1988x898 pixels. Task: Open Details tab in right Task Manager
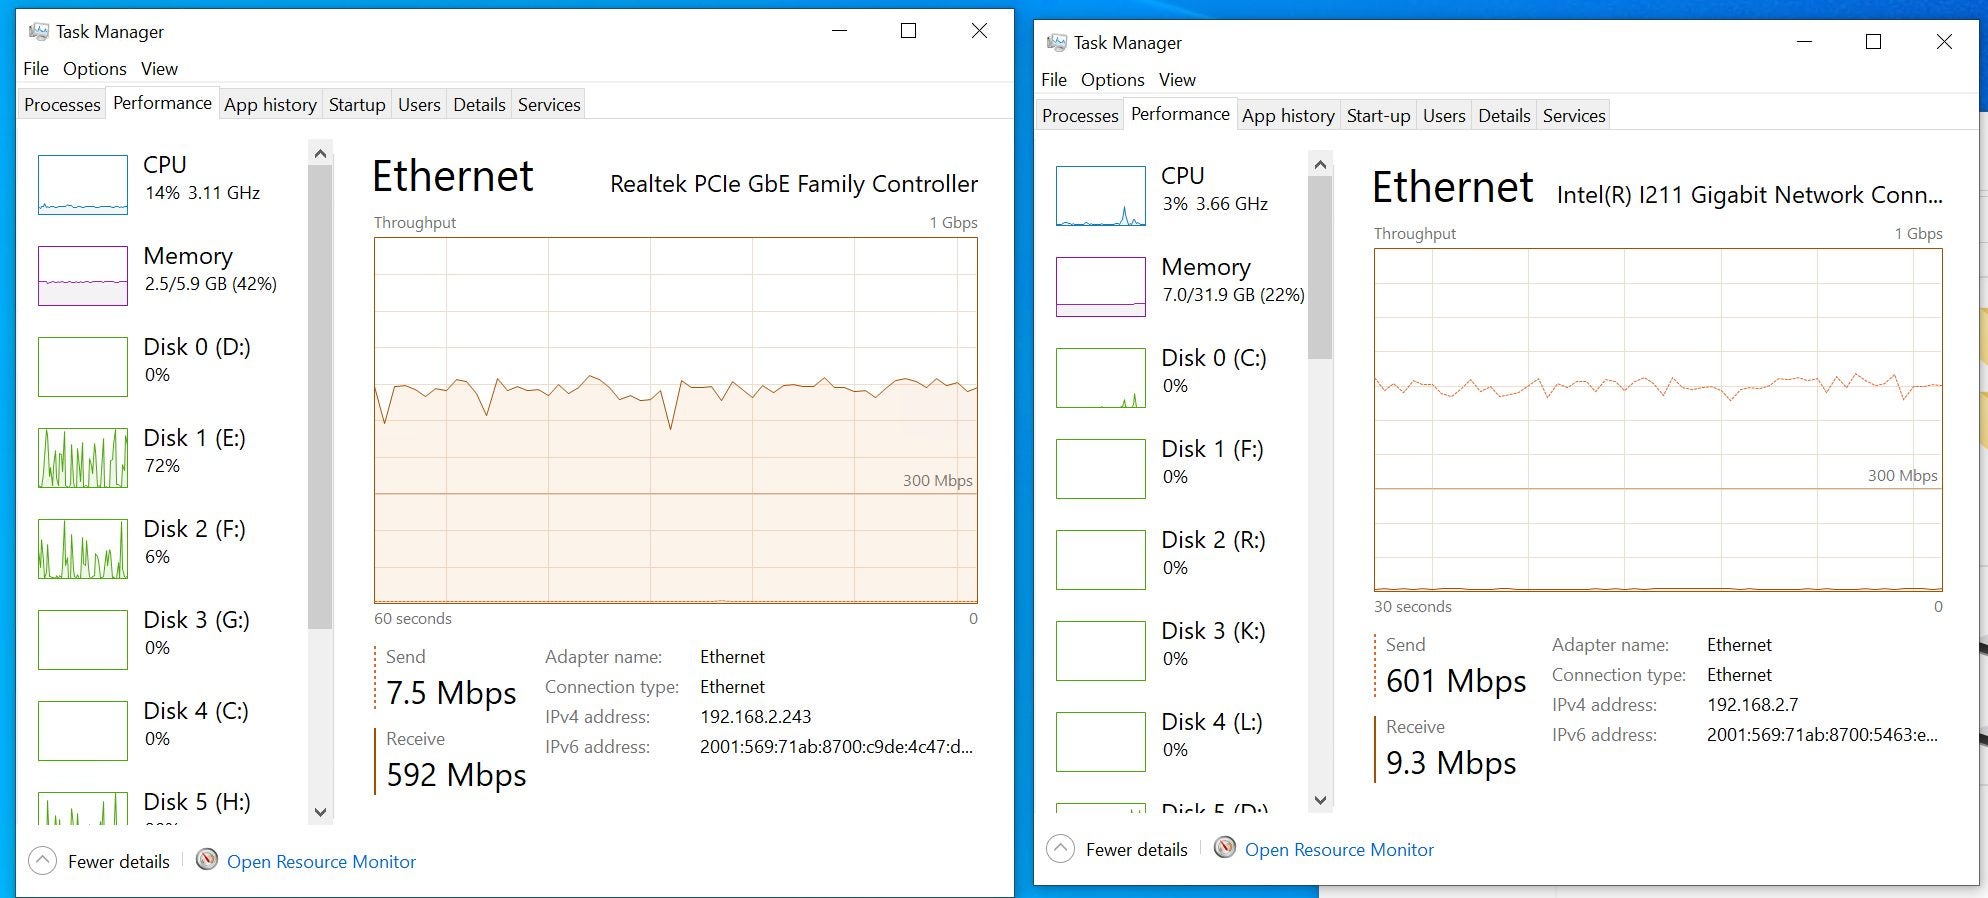pyautogui.click(x=1504, y=116)
